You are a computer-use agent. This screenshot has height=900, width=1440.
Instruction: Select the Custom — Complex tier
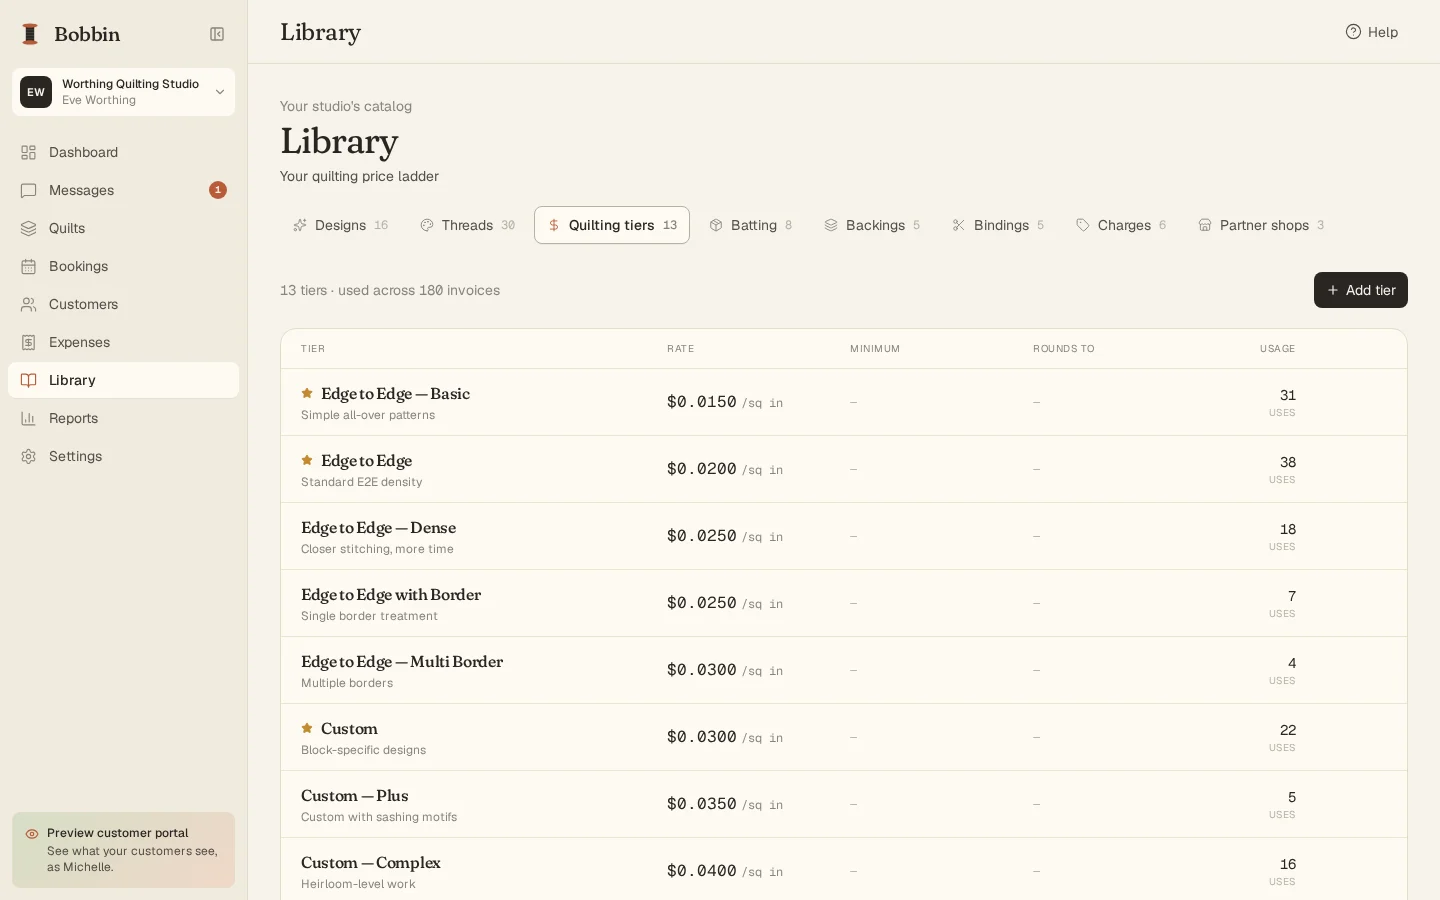coord(844,869)
